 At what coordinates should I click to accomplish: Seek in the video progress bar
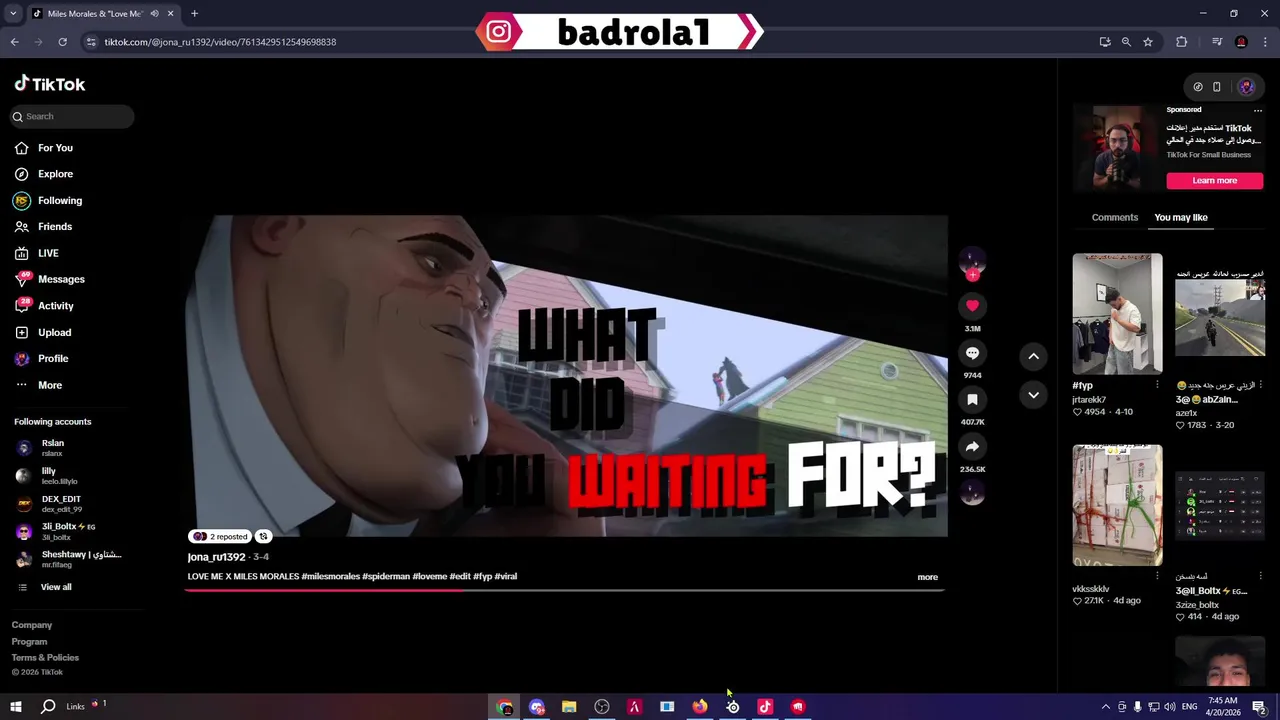click(x=565, y=590)
